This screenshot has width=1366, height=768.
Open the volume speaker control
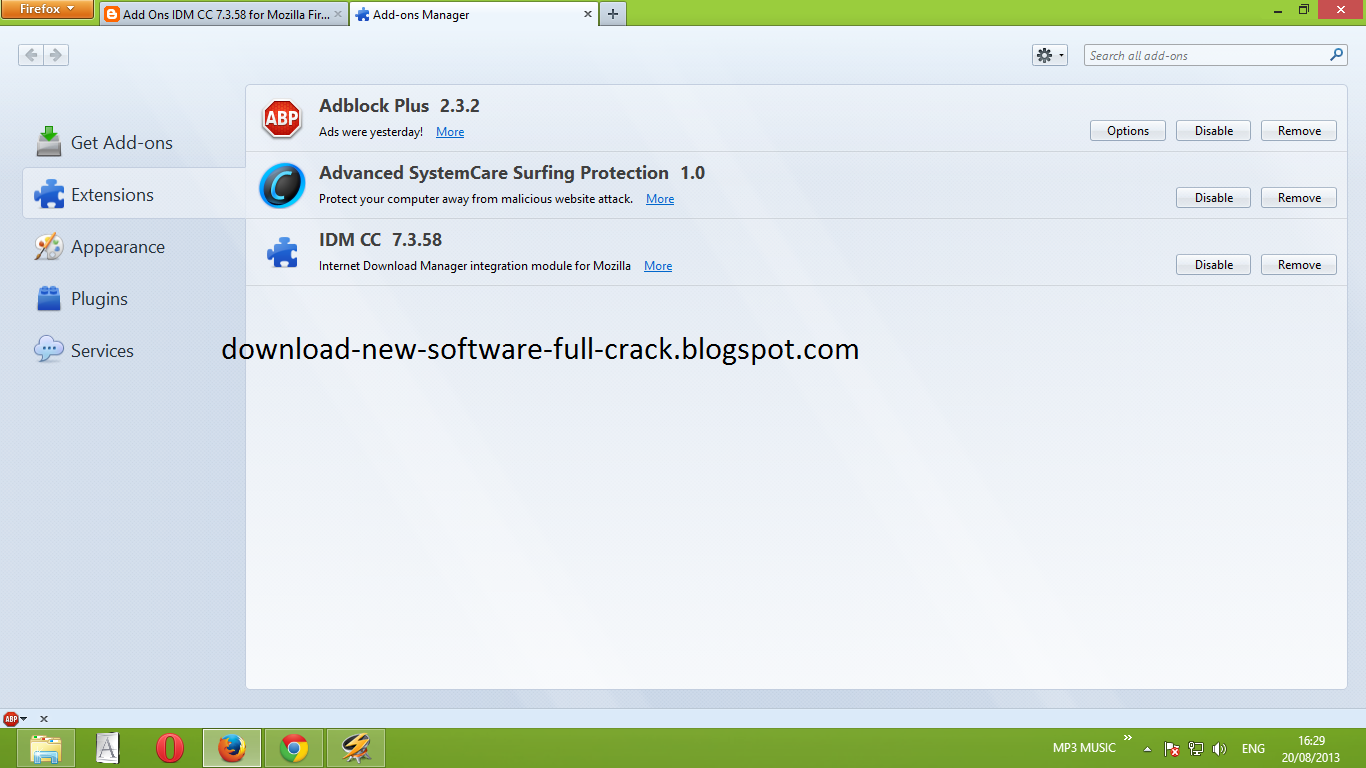pos(1219,749)
